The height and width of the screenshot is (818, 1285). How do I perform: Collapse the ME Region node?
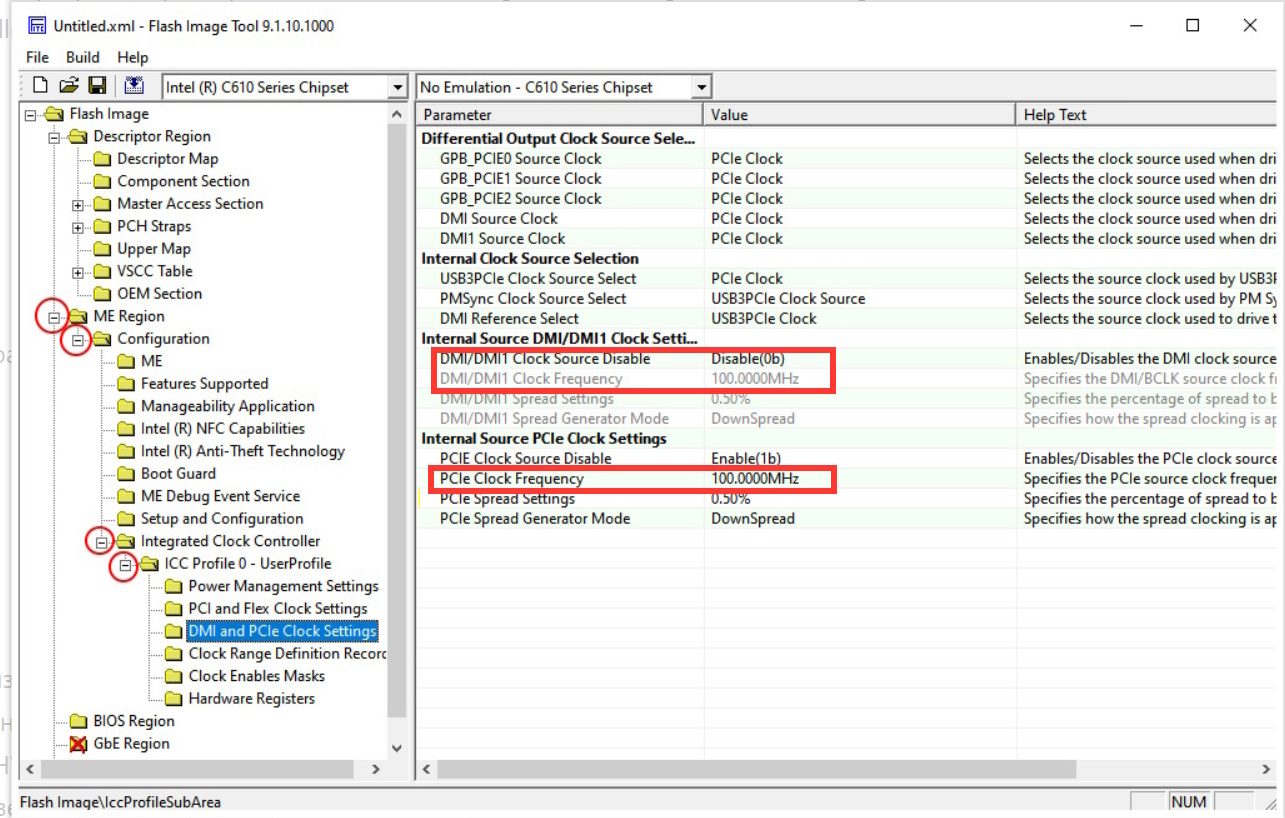[54, 317]
